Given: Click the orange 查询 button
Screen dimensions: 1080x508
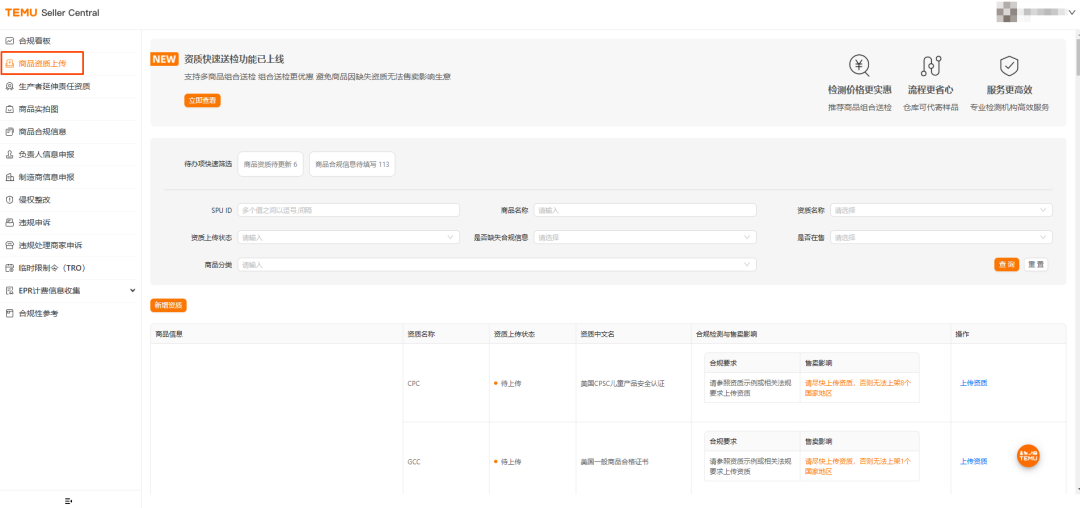Looking at the screenshot, I should click(x=1006, y=264).
